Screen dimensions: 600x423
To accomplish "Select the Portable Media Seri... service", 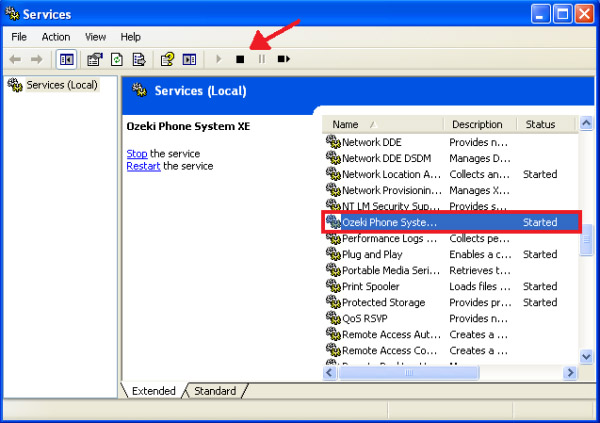I will [451, 271].
